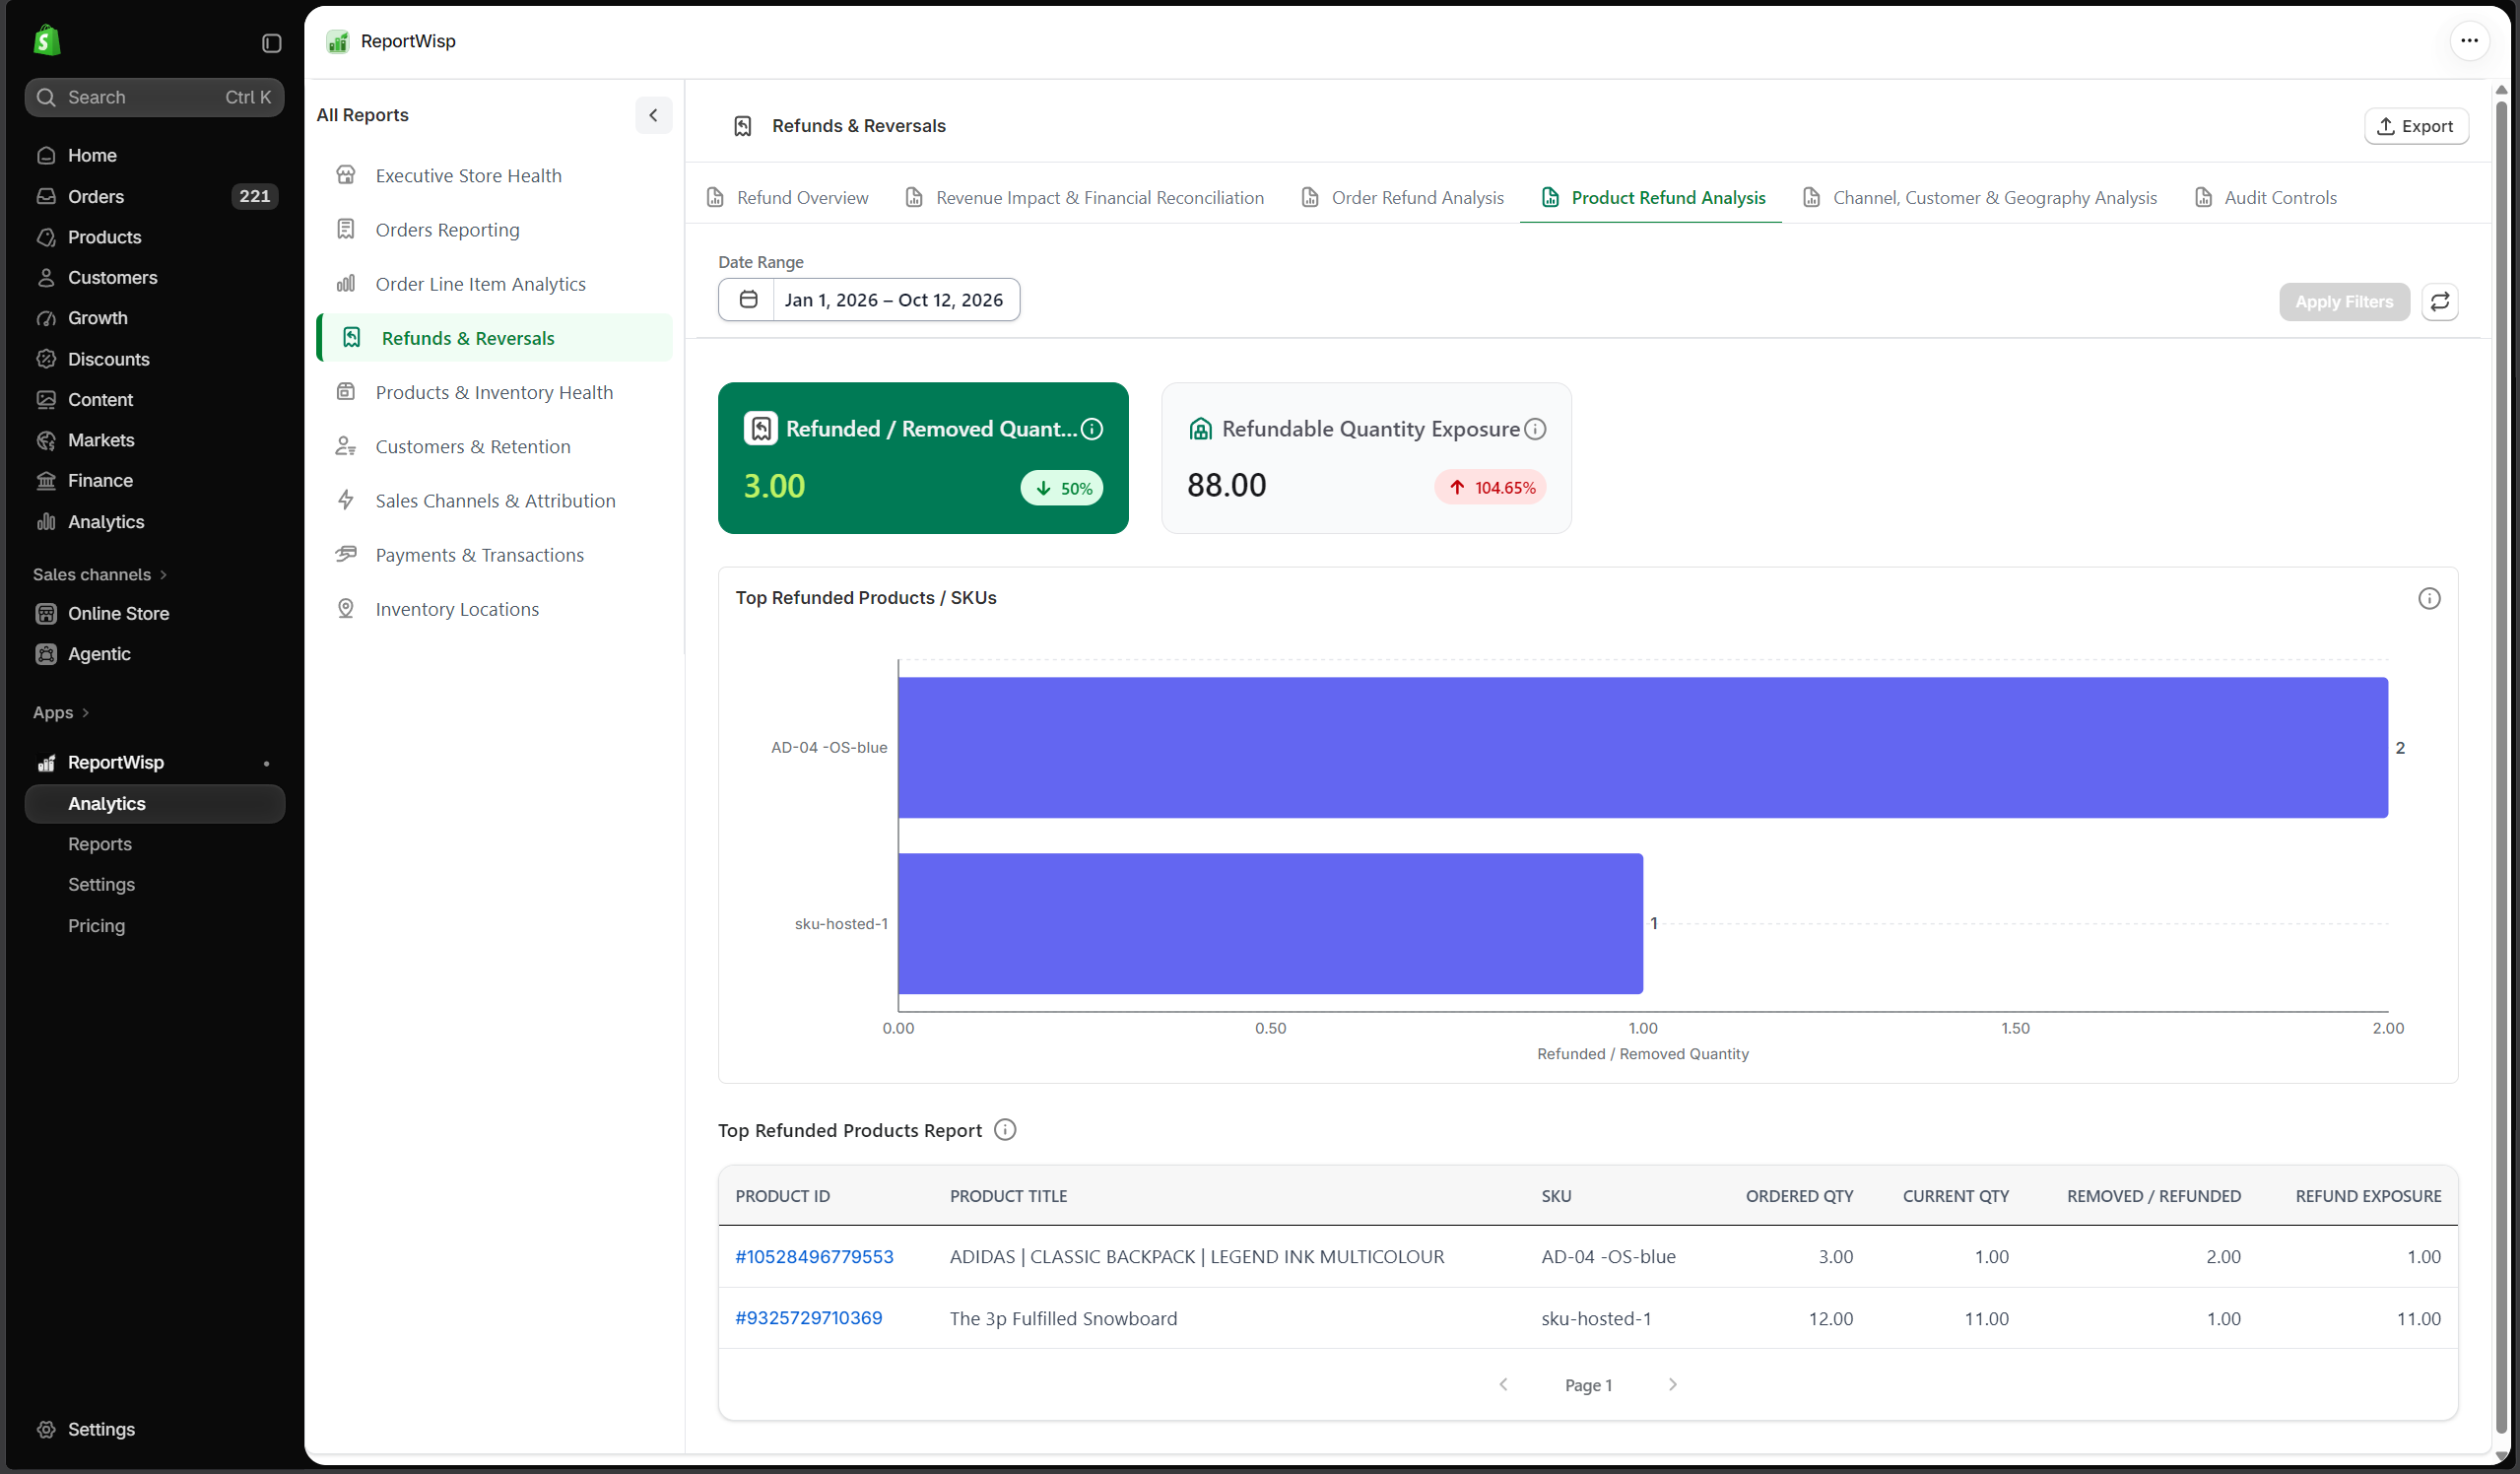Image resolution: width=2520 pixels, height=1474 pixels.
Task: Expand Sales channels section
Action: [100, 574]
